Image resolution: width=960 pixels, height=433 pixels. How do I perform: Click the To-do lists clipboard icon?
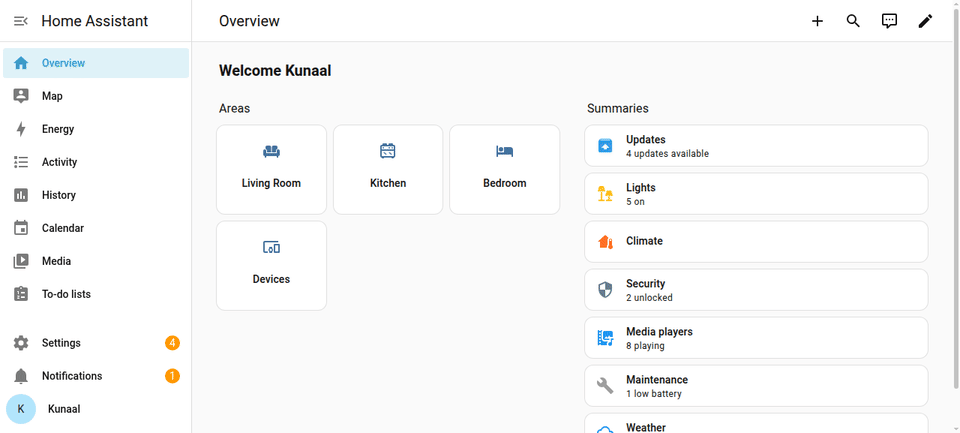coord(21,294)
